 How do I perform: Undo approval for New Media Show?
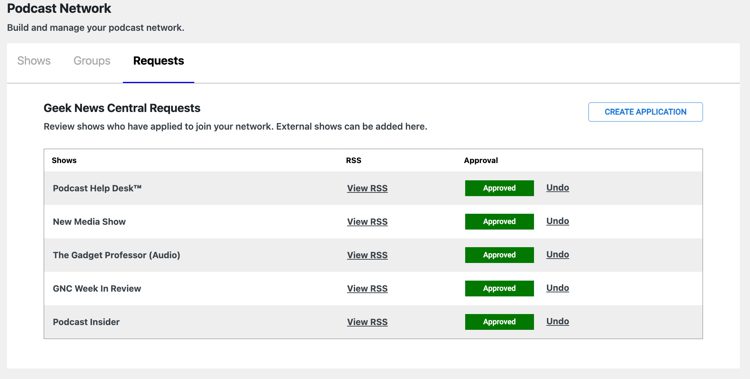(x=558, y=221)
